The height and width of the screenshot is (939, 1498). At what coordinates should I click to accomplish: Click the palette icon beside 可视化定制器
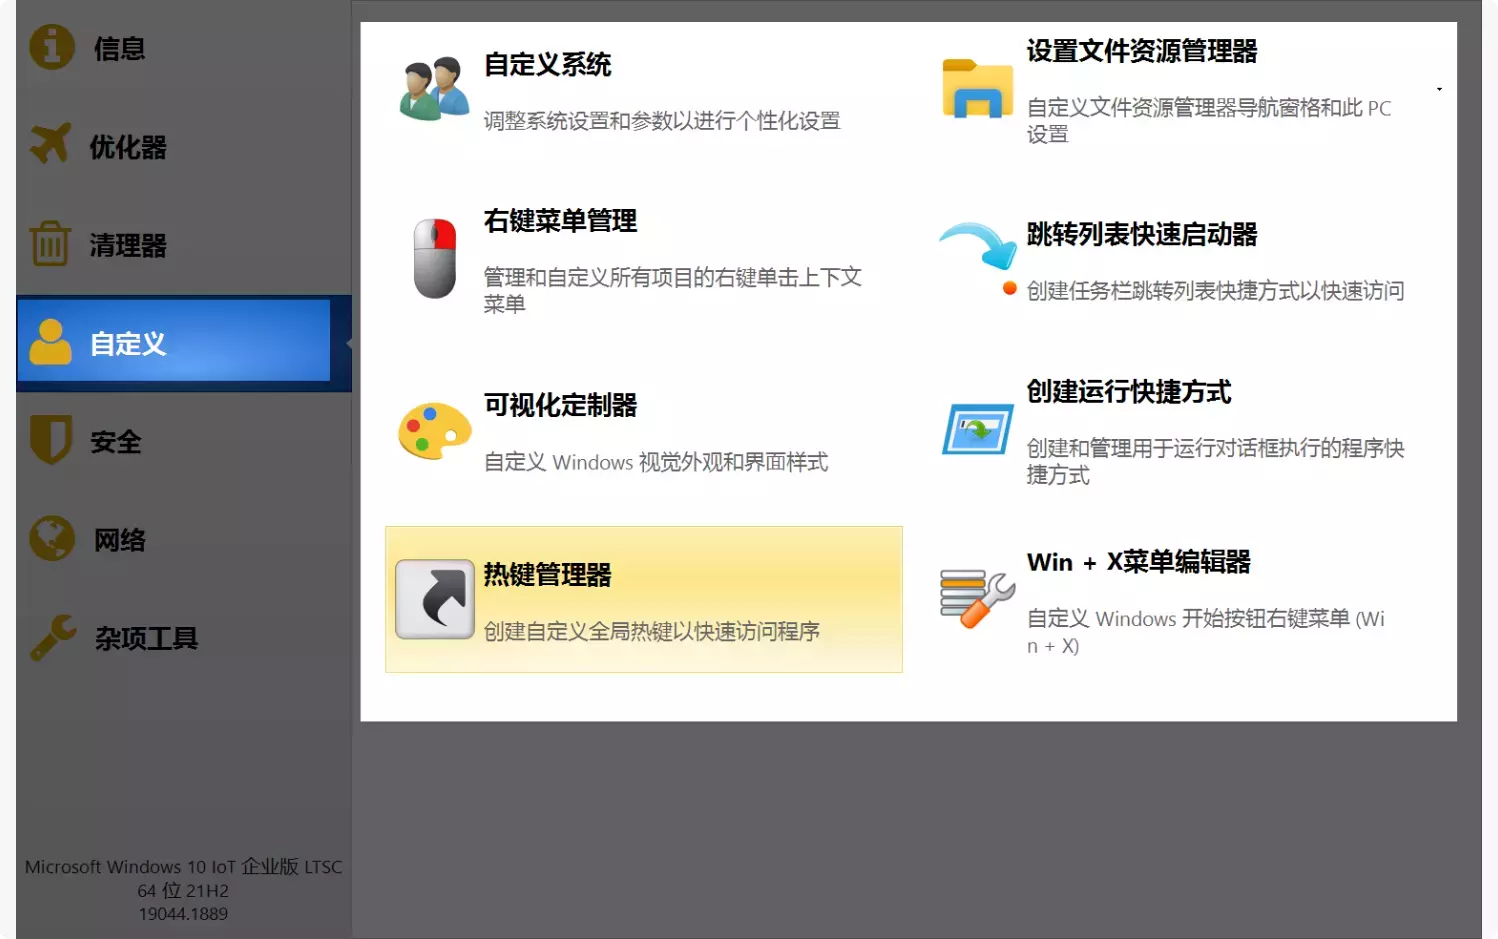click(434, 432)
